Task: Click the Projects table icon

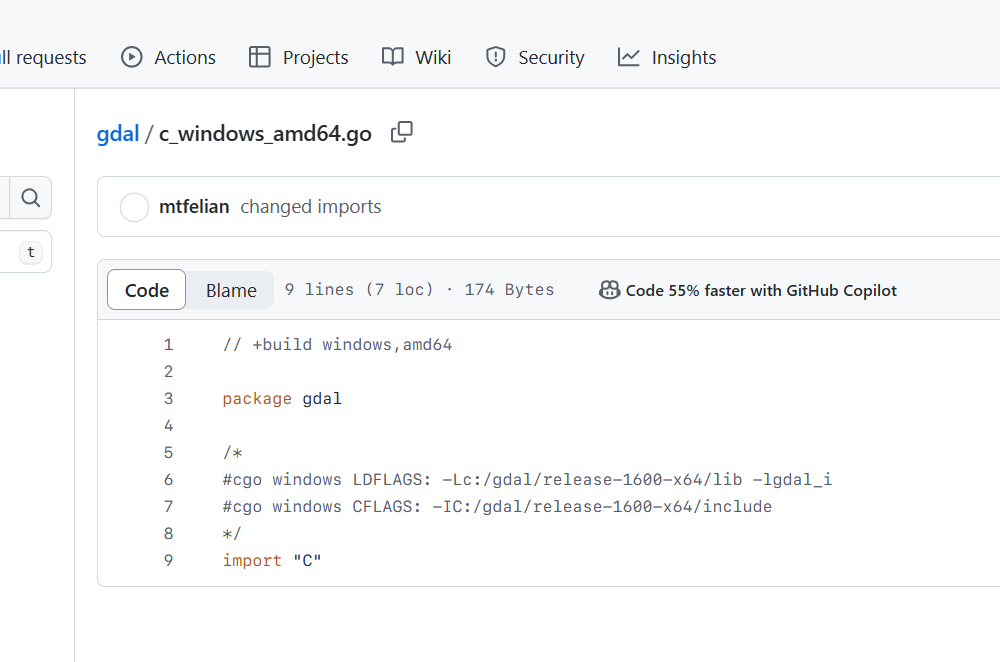Action: click(260, 57)
